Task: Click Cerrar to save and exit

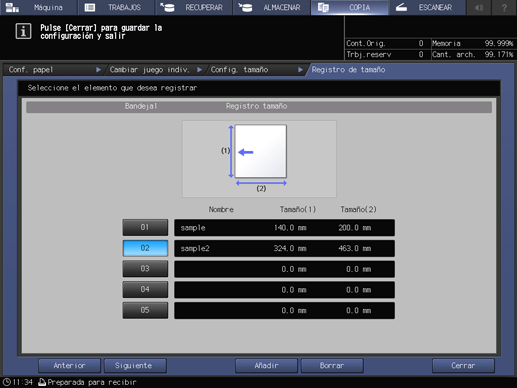Action: point(463,366)
